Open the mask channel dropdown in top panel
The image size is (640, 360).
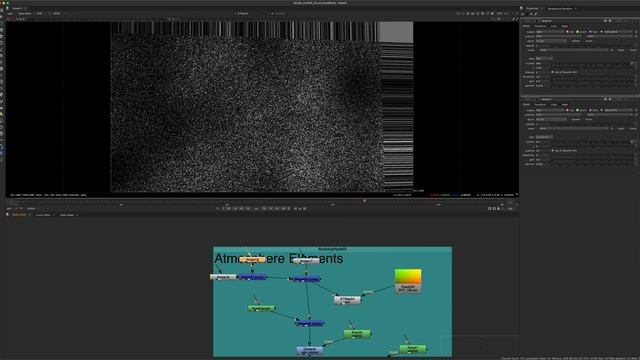[x=573, y=50]
